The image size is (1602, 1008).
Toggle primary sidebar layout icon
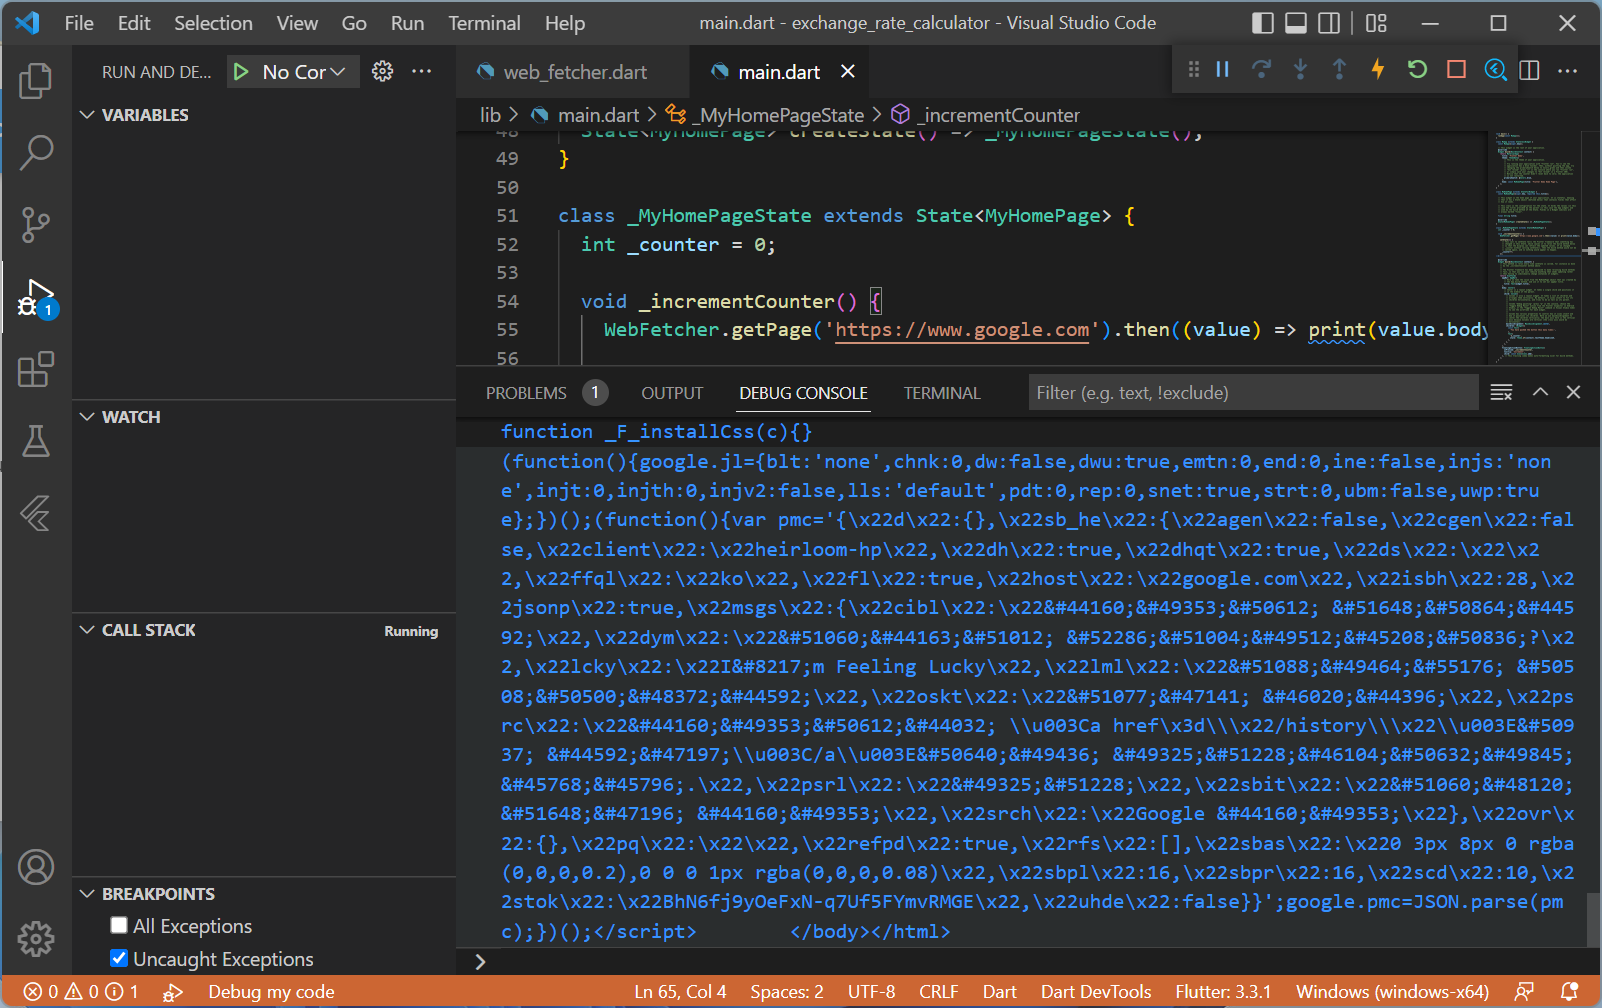1263,23
